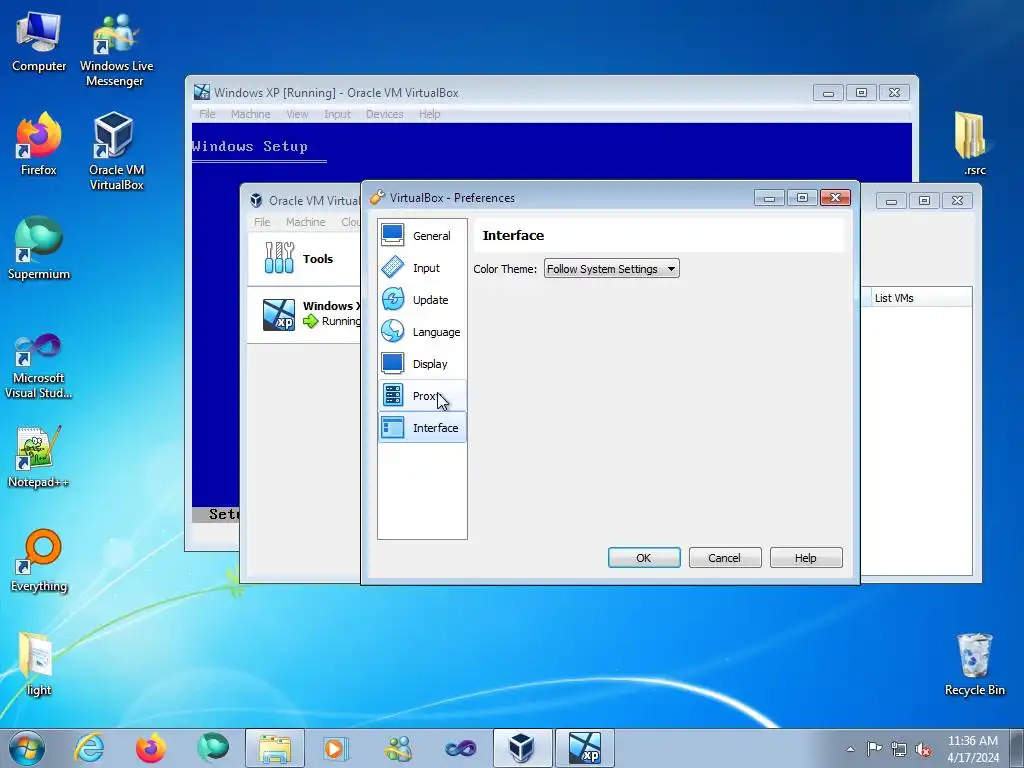Open Machine menu in VirtualBox Manager
The image size is (1024, 768).
tap(306, 222)
